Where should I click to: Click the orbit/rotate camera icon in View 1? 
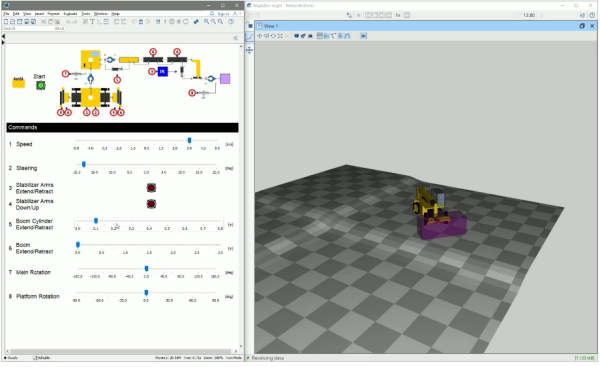(x=273, y=36)
